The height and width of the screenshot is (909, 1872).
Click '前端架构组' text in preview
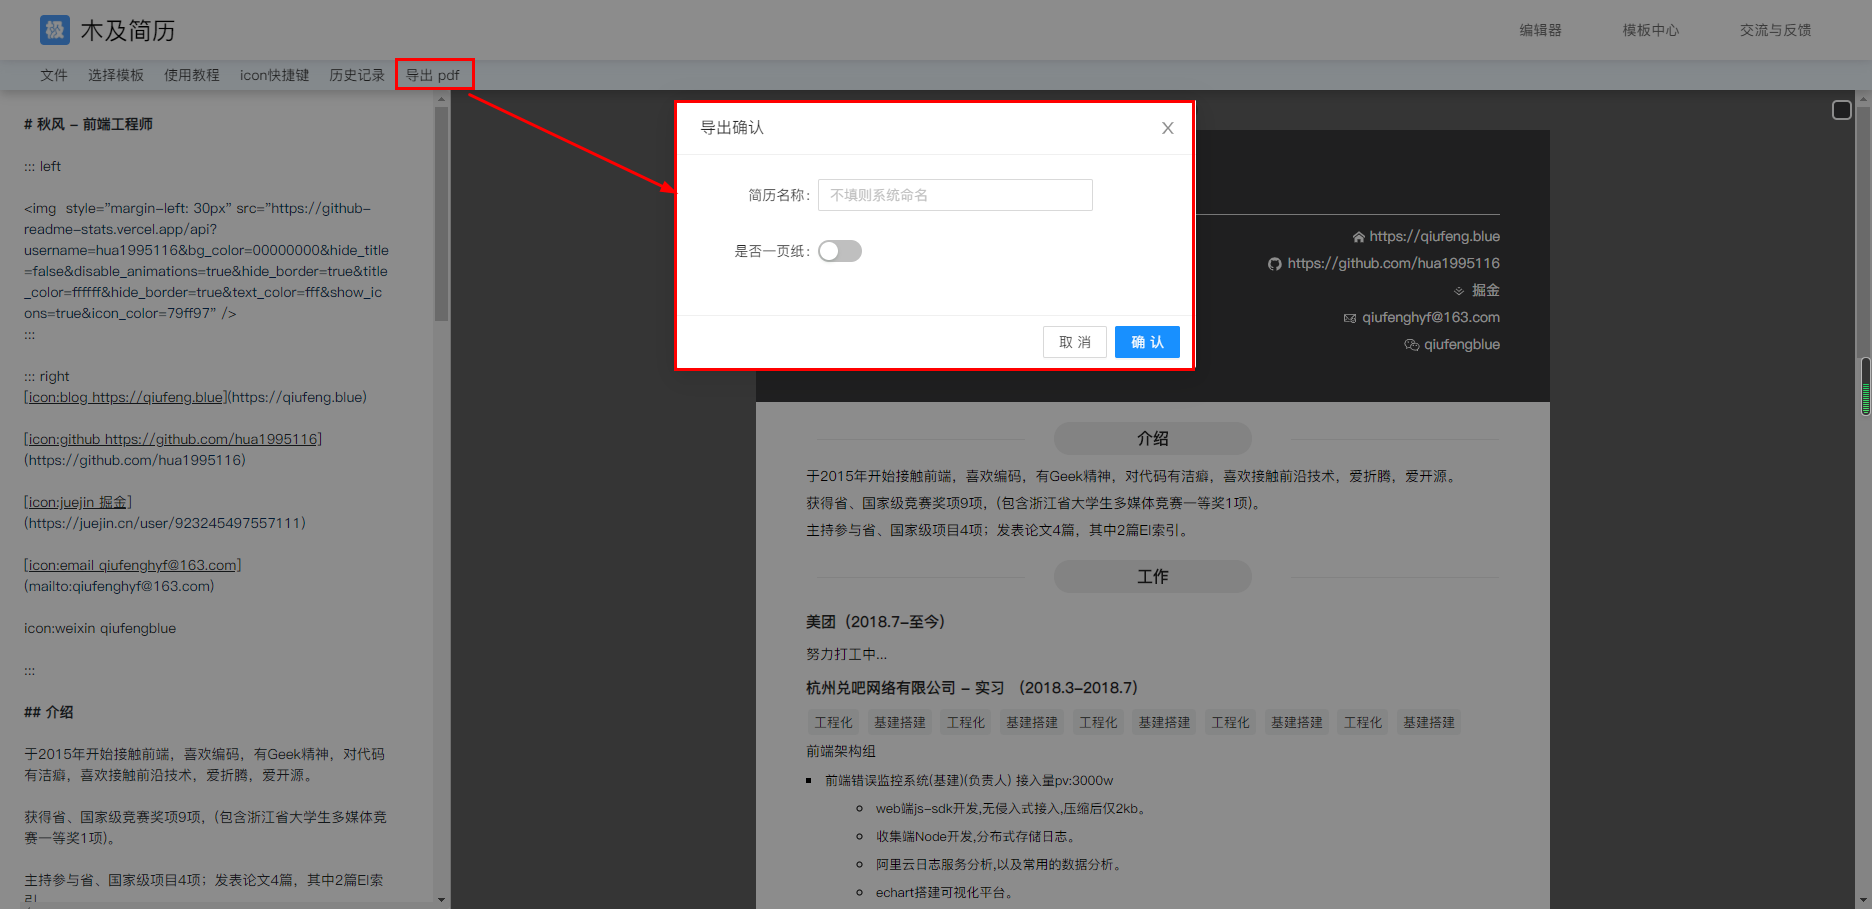841,750
